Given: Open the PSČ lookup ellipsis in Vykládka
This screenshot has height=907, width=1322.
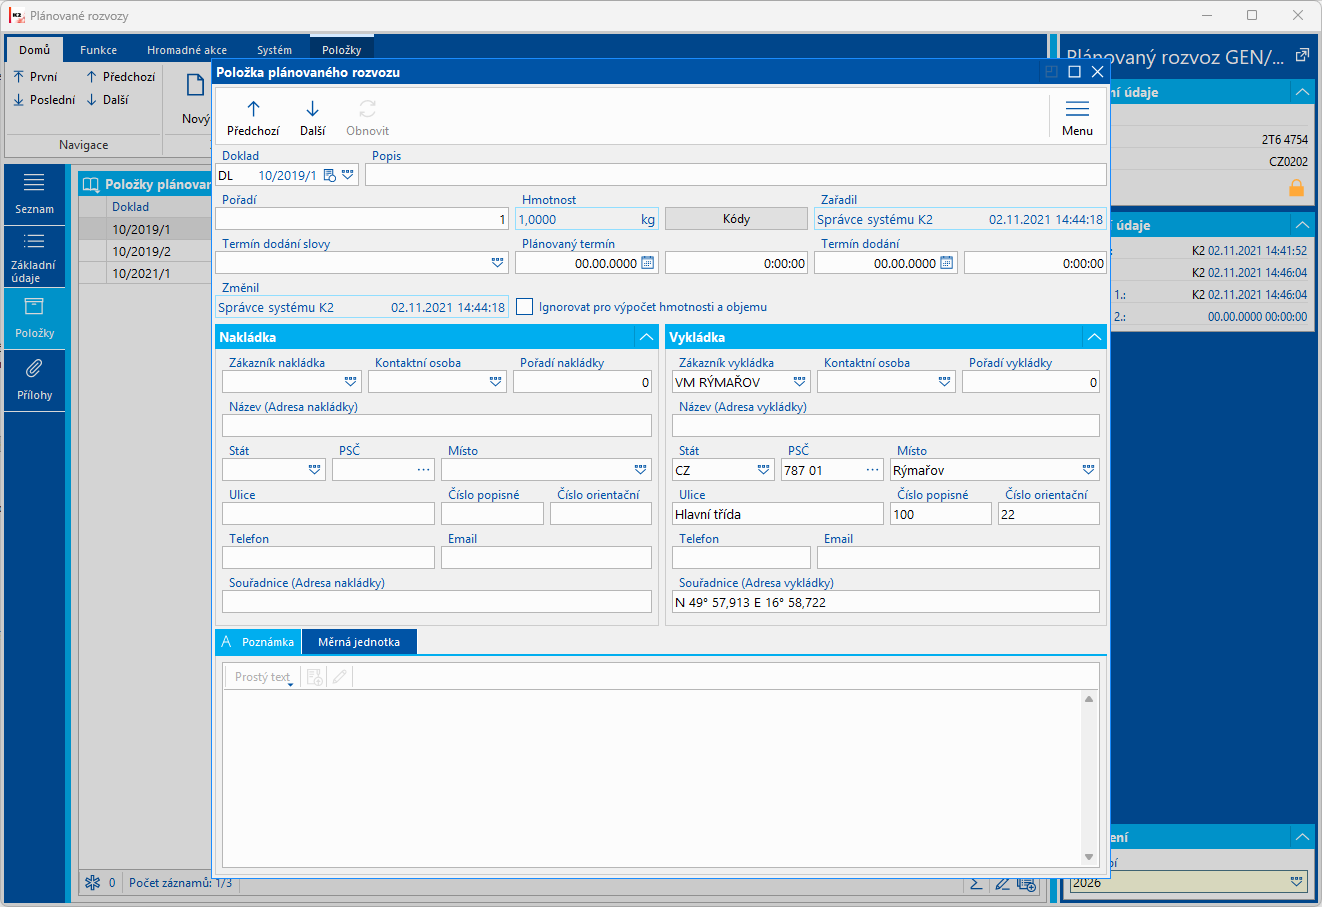Looking at the screenshot, I should tap(873, 470).
